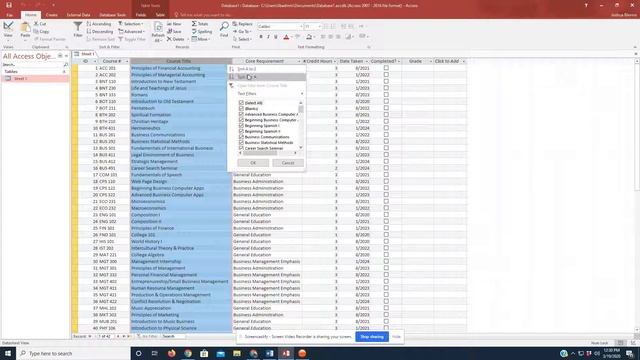This screenshot has width=640, height=360.
Task: Click the Refresh All icon
Action: click(x=158, y=31)
